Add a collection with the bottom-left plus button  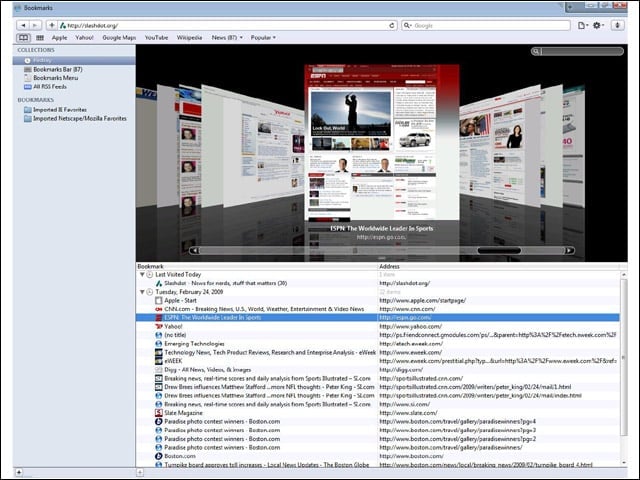(x=19, y=472)
